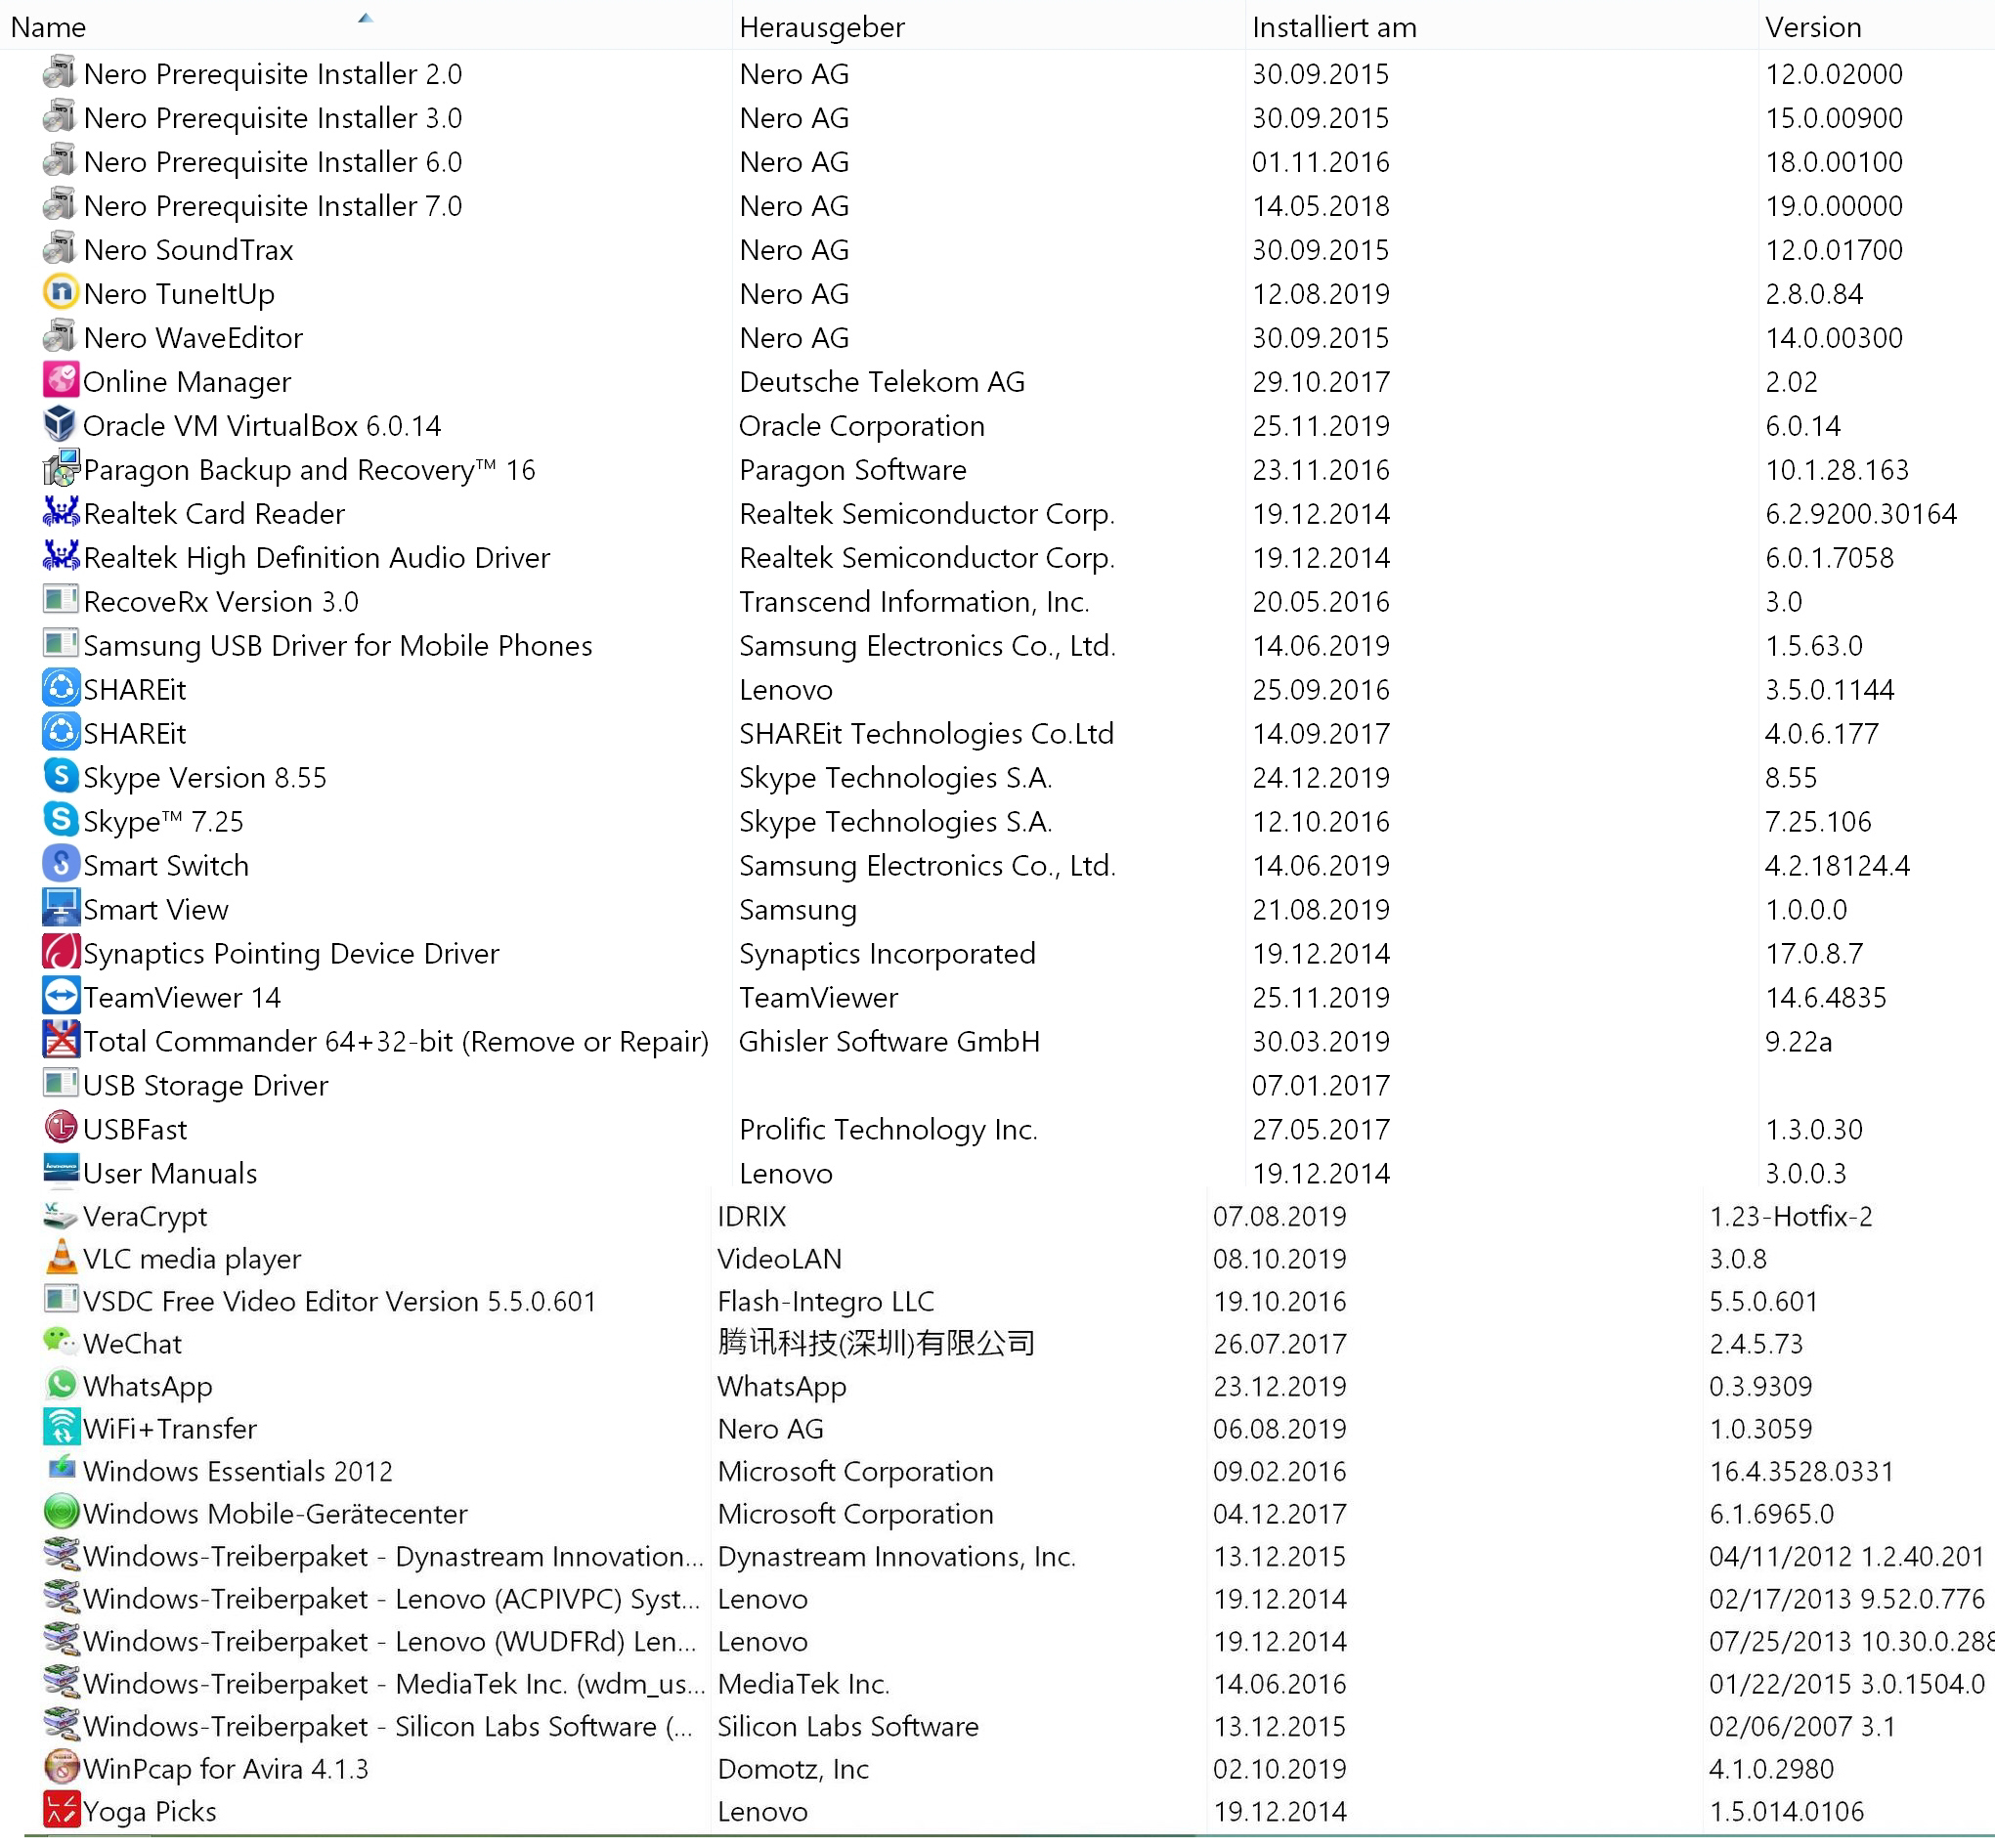Click the VLC media player cone icon
This screenshot has height=1848, width=1995.
click(60, 1258)
